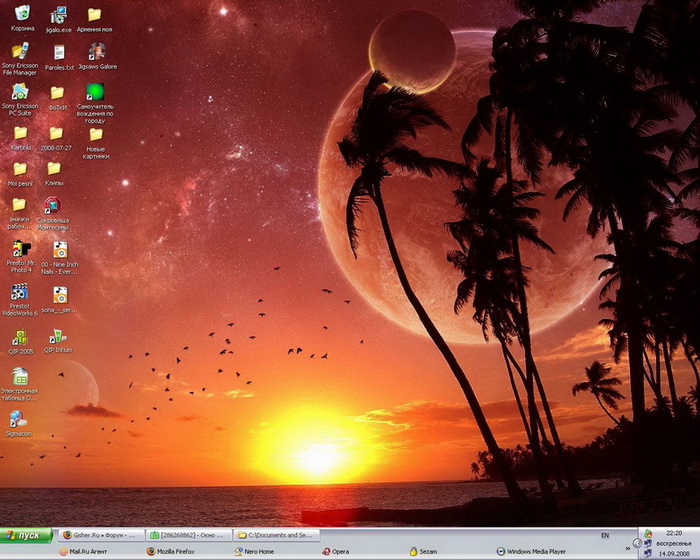
Task: Expand hidden system tray icons arrow
Action: point(638,543)
